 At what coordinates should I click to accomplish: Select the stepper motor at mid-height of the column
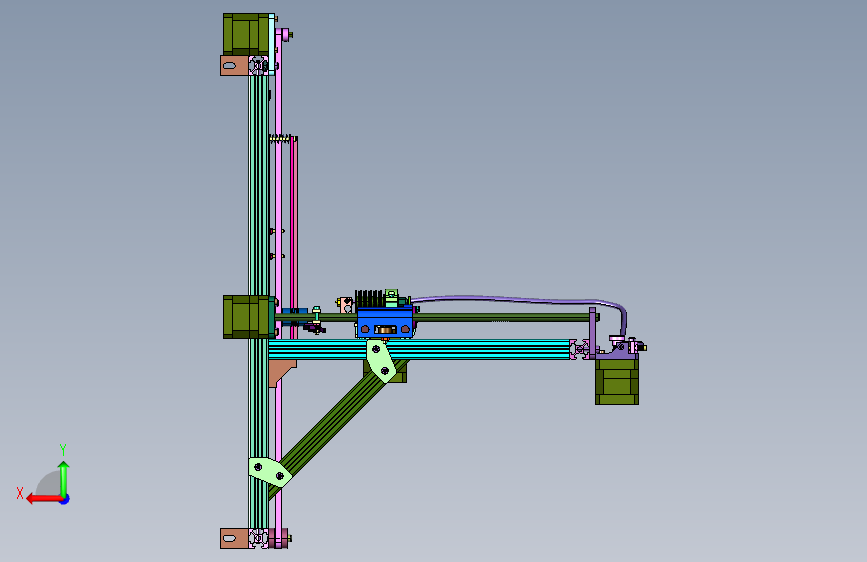click(x=248, y=317)
